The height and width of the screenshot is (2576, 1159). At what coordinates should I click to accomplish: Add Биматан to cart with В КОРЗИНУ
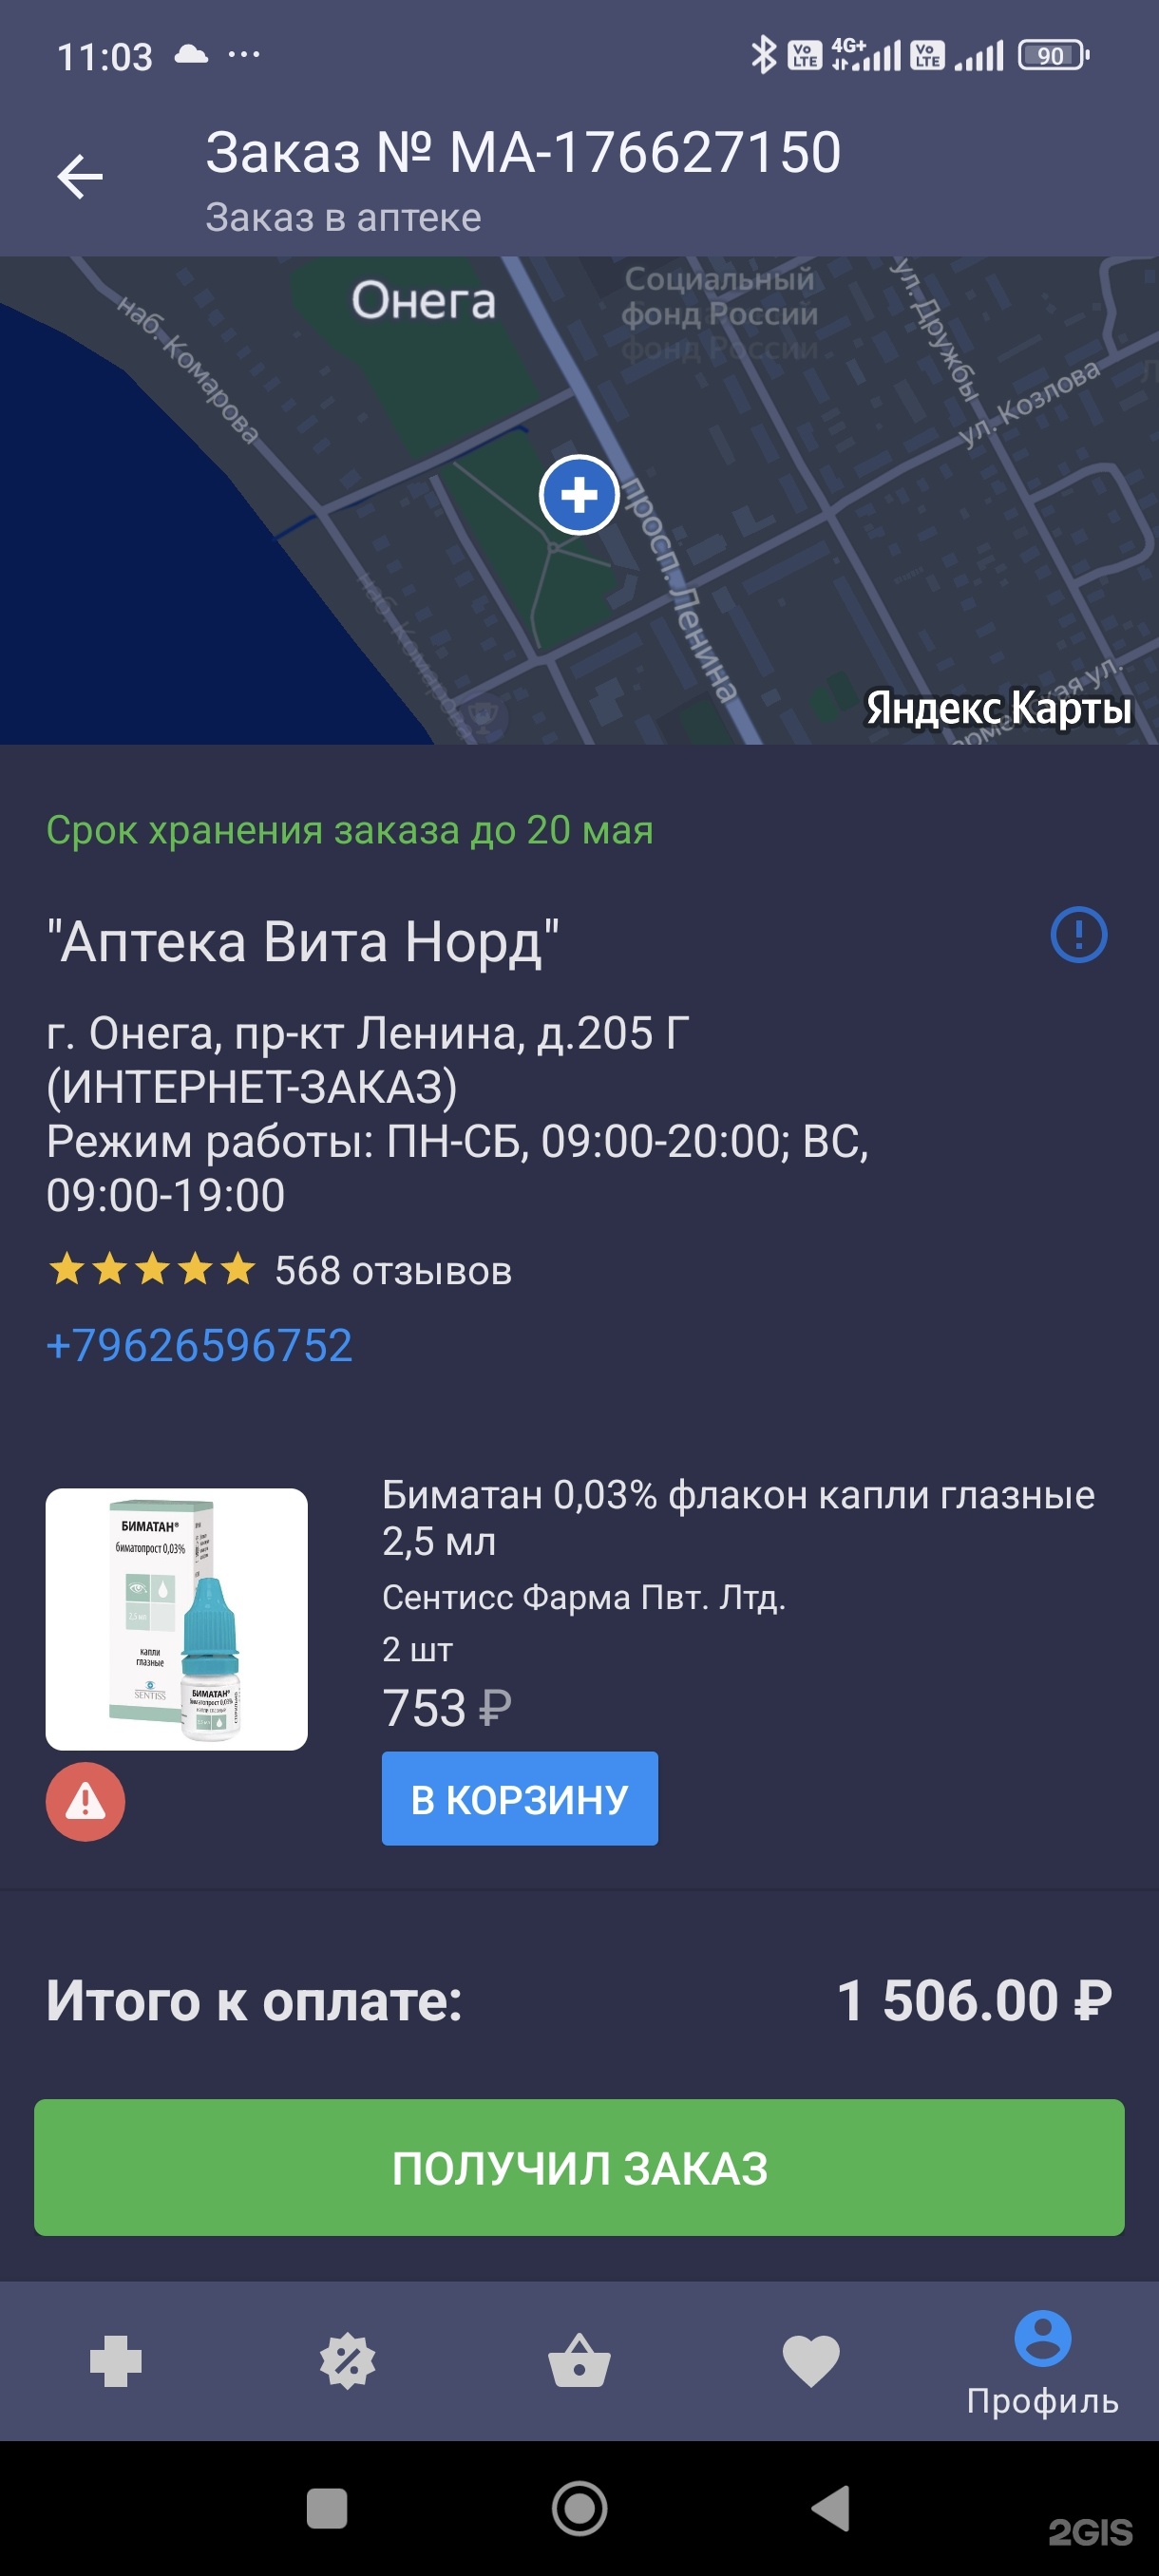(520, 1798)
